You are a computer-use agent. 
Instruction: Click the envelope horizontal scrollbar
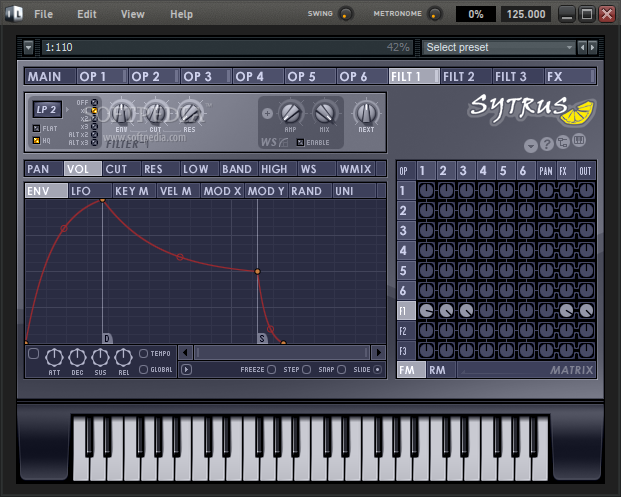point(282,352)
